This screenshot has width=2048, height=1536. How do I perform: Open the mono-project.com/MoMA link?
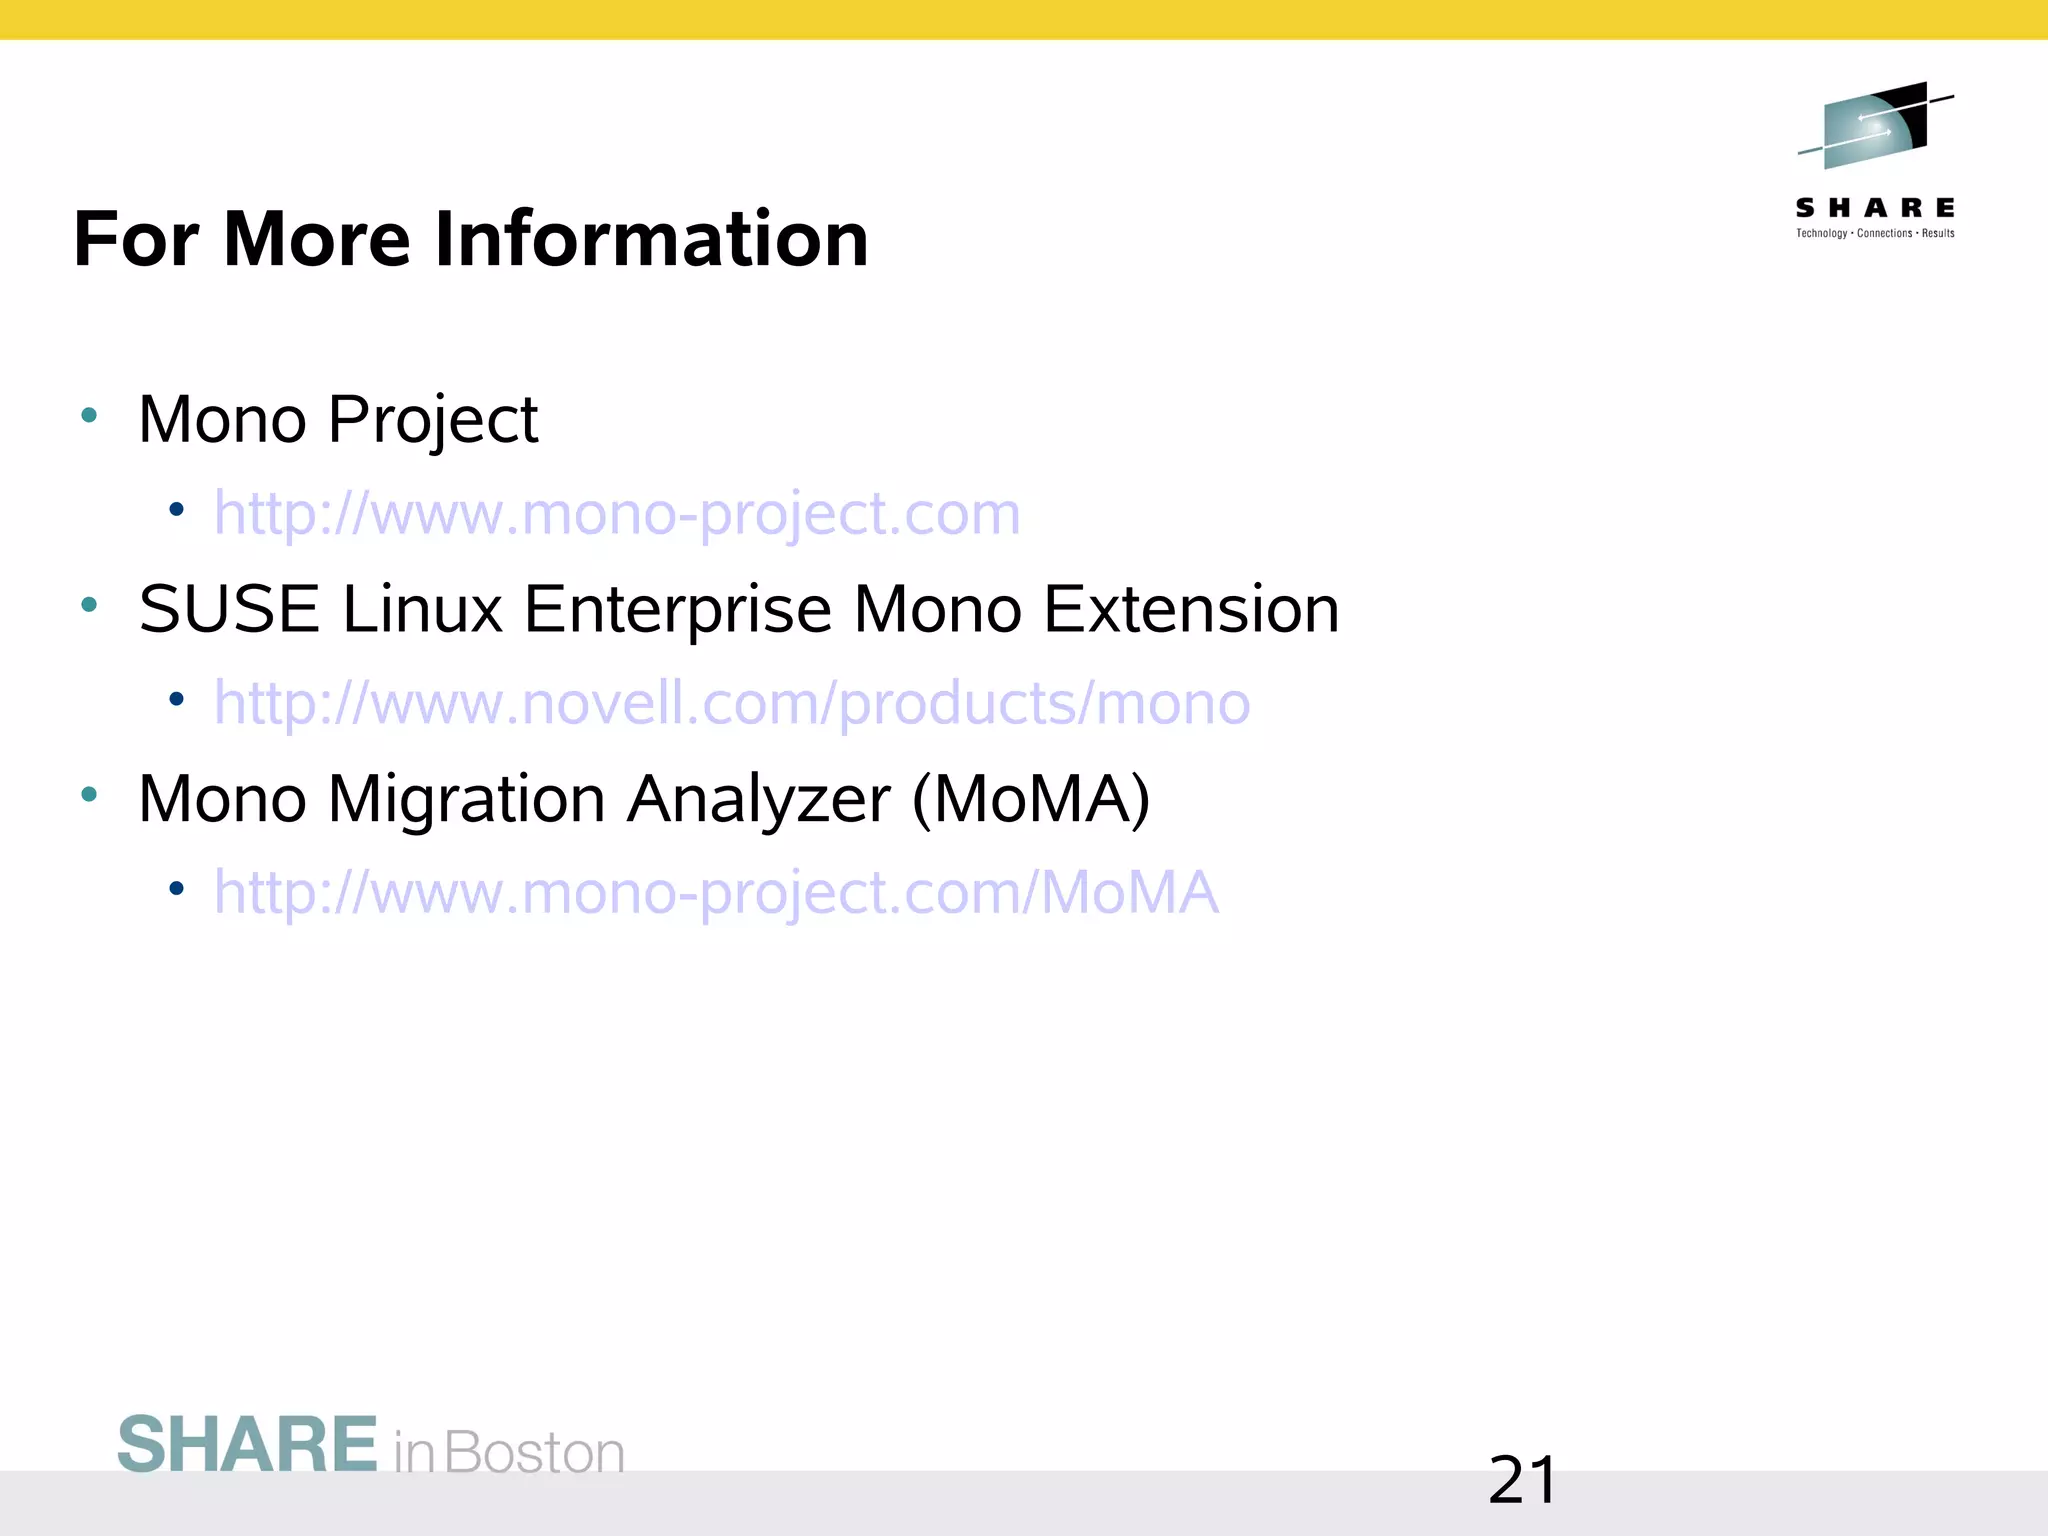[x=716, y=893]
